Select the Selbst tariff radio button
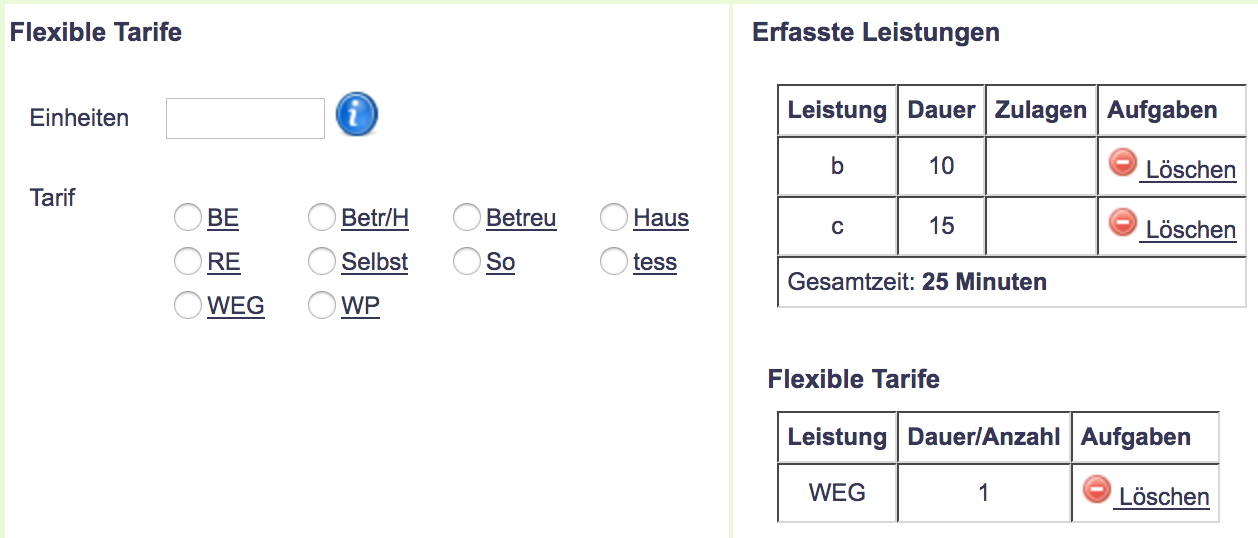Screen dimensions: 1258x538 (322, 262)
